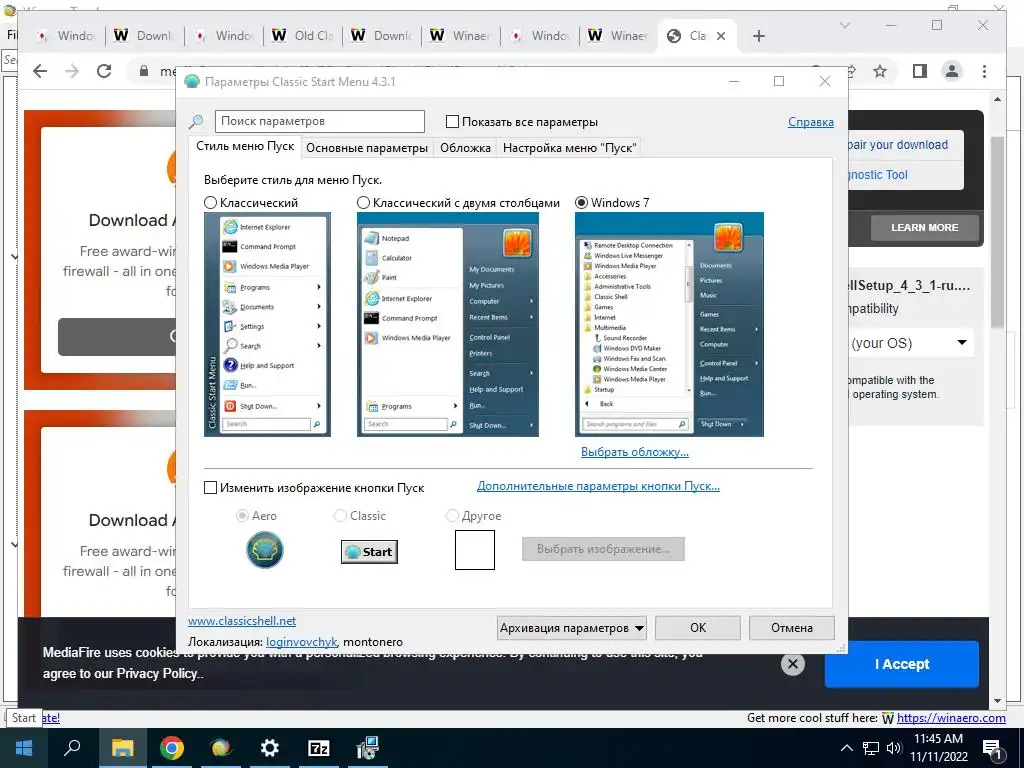This screenshot has height=768, width=1024.
Task: Bookmark this page with the star icon
Action: coord(880,71)
